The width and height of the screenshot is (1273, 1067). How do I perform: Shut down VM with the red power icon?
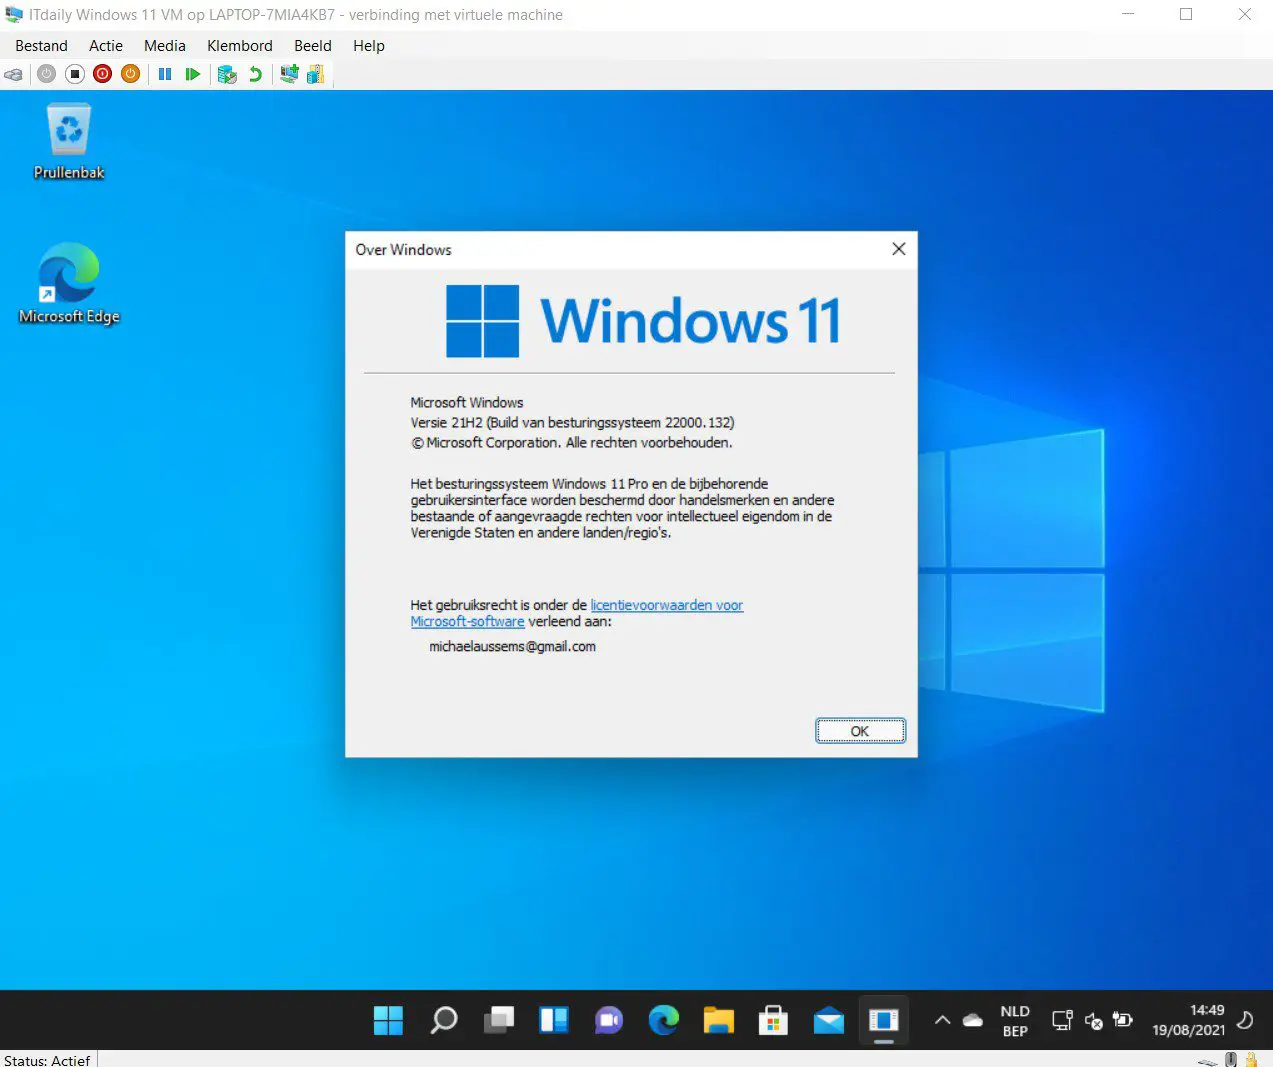pyautogui.click(x=102, y=74)
